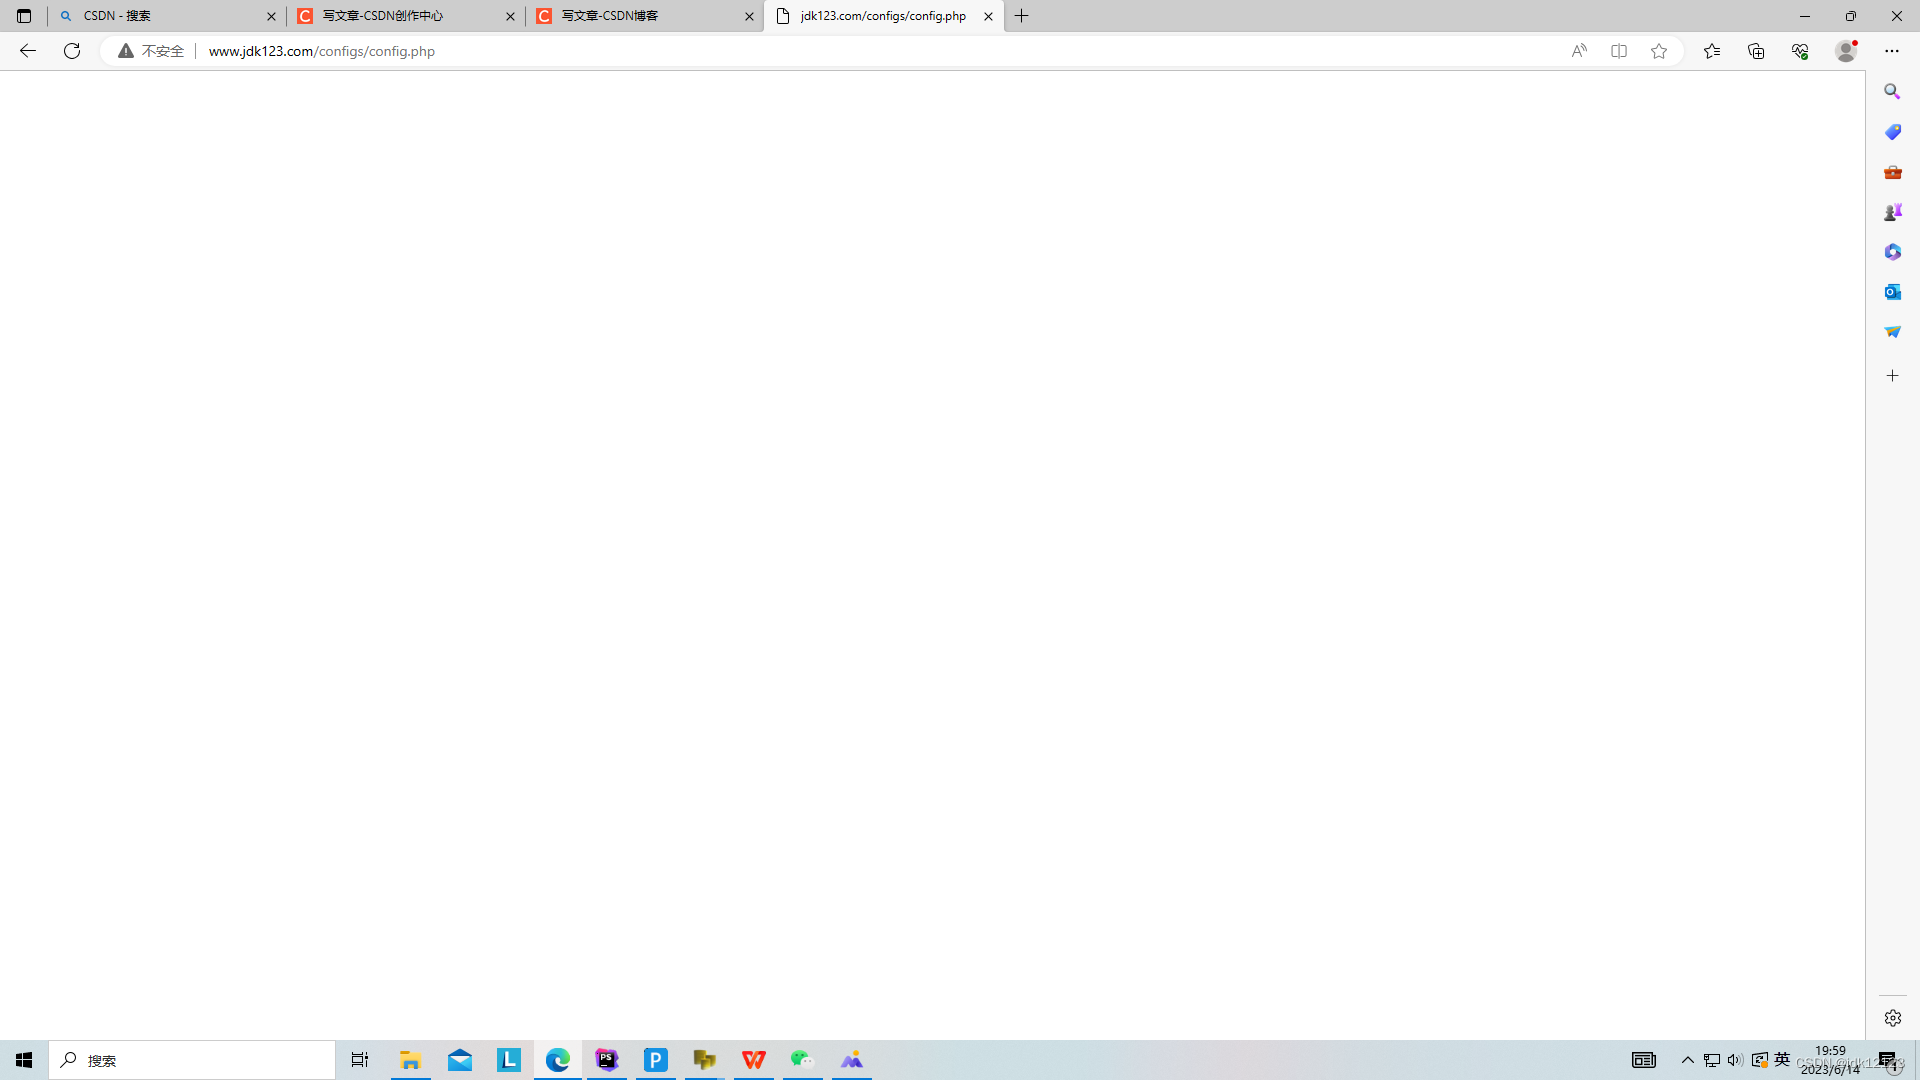Open the sidebar shopping tag
The image size is (1920, 1080).
click(1892, 132)
